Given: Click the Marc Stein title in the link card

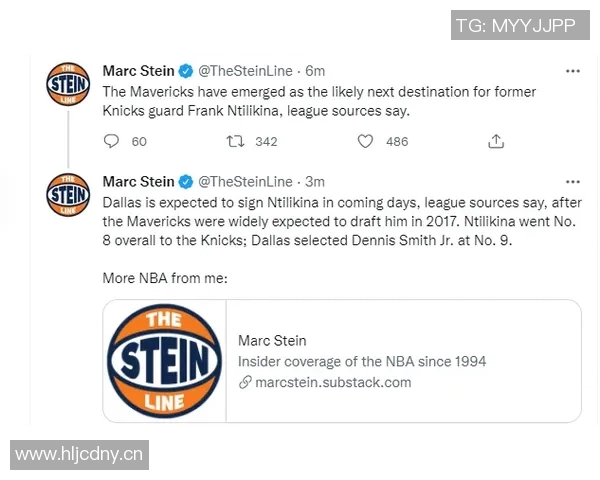Looking at the screenshot, I should click(x=272, y=341).
